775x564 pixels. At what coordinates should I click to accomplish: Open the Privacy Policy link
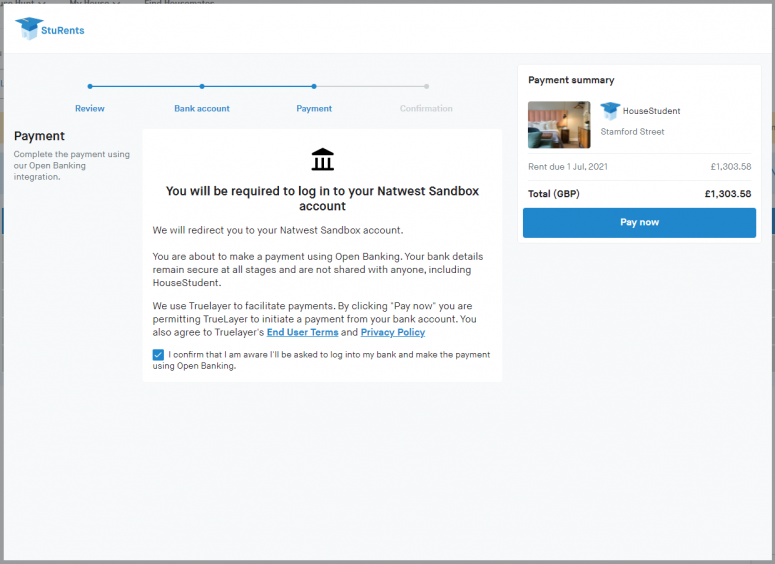pos(393,332)
